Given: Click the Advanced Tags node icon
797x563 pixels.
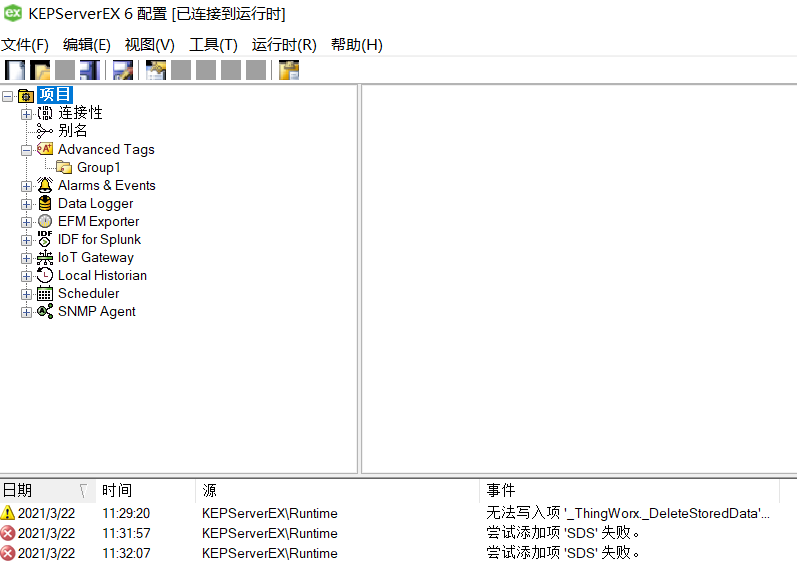Looking at the screenshot, I should (x=45, y=149).
